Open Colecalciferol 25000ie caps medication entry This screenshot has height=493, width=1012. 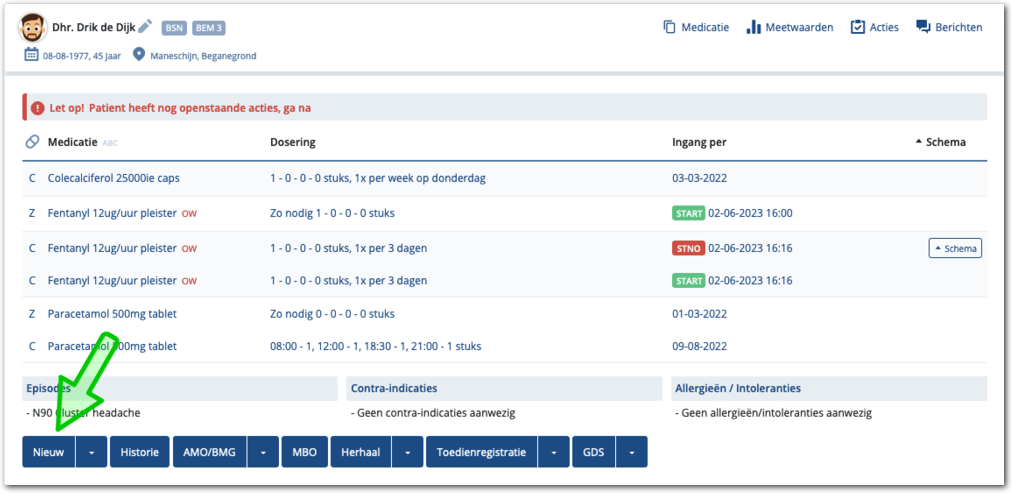[113, 178]
